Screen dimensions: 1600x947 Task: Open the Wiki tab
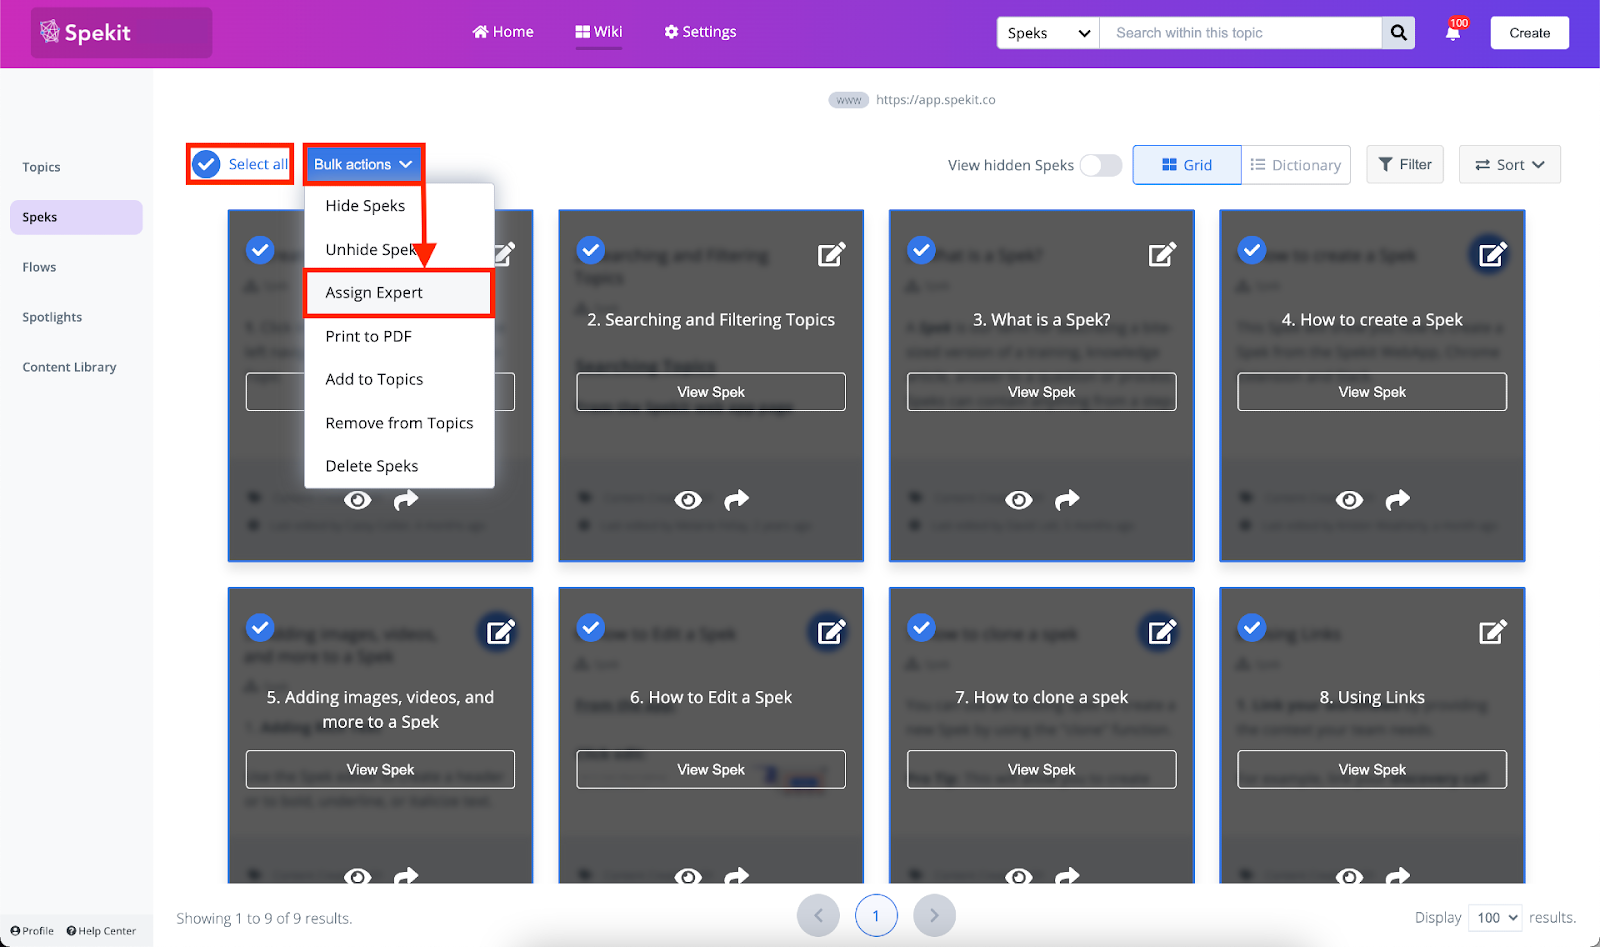599,32
